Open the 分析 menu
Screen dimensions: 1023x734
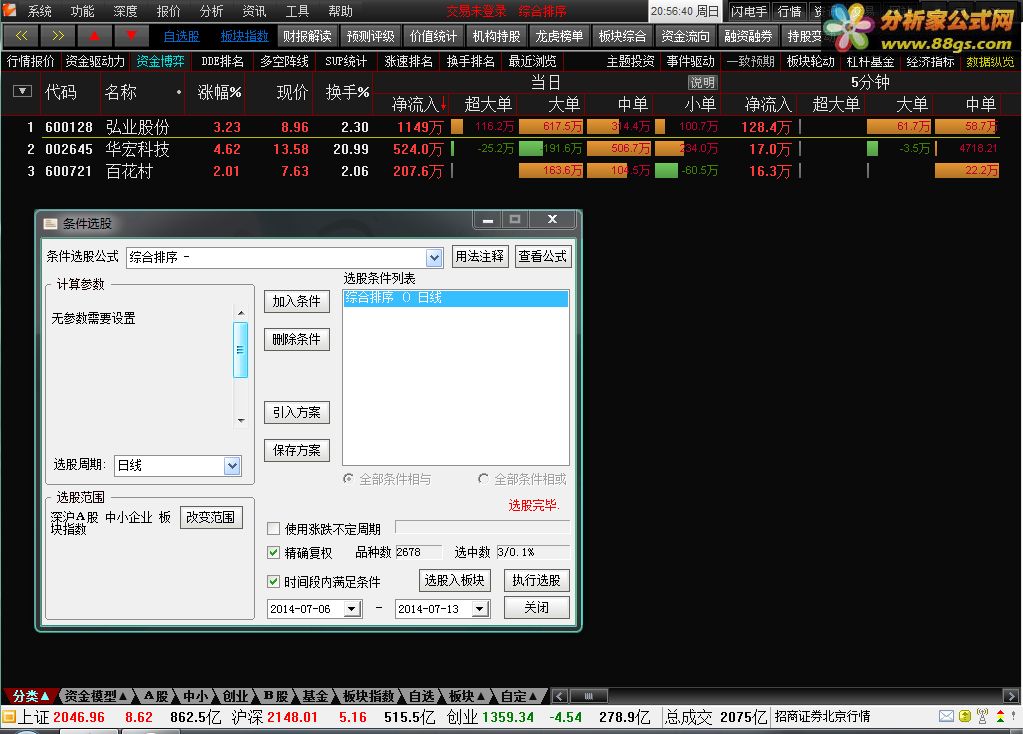click(211, 11)
